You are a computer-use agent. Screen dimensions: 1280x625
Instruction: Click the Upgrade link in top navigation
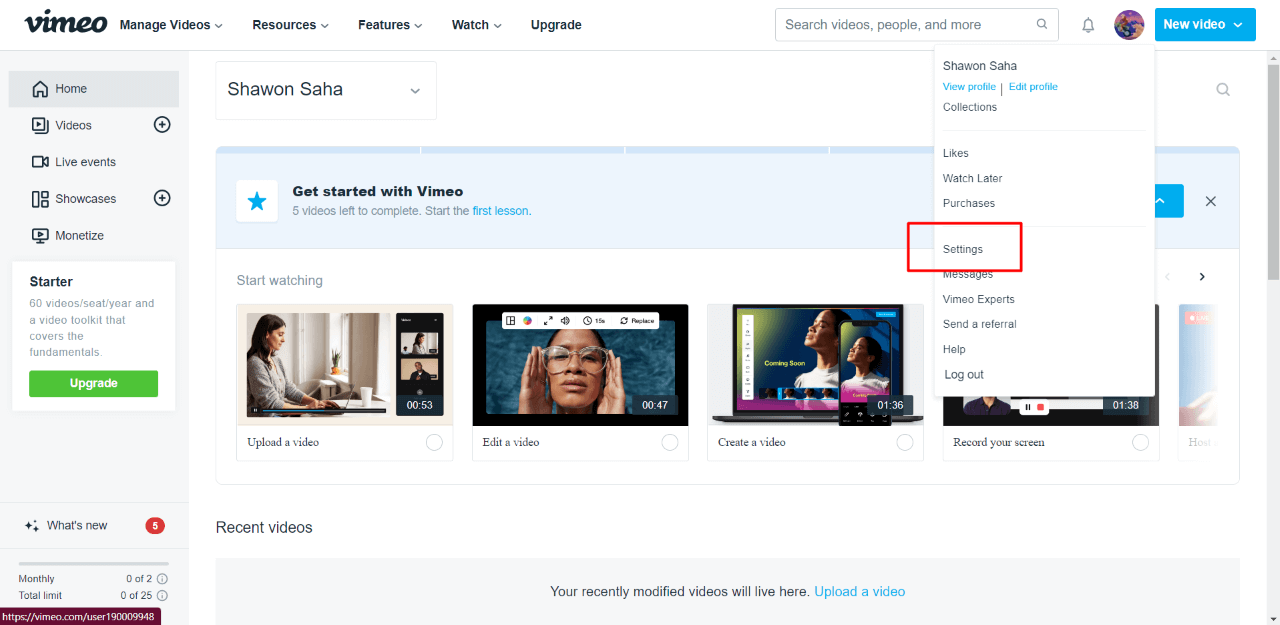(556, 25)
